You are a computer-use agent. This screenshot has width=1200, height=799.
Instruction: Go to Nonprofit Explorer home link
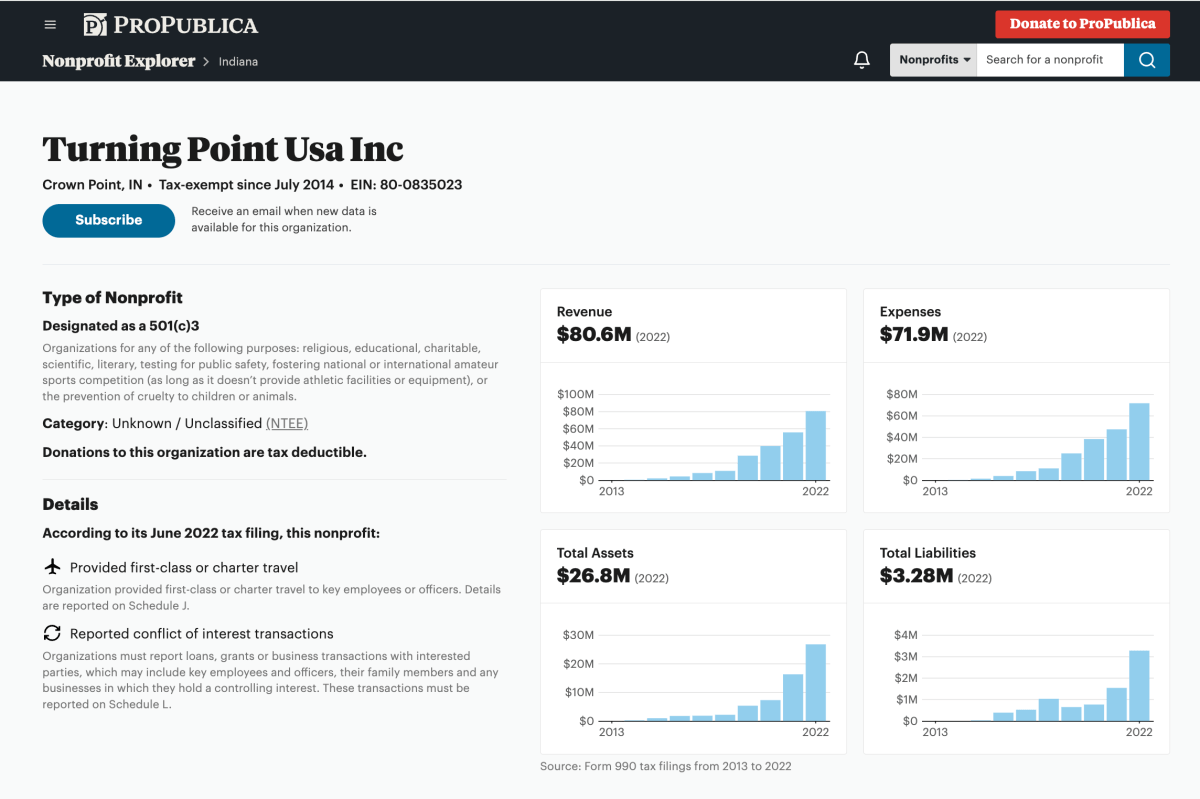point(119,61)
